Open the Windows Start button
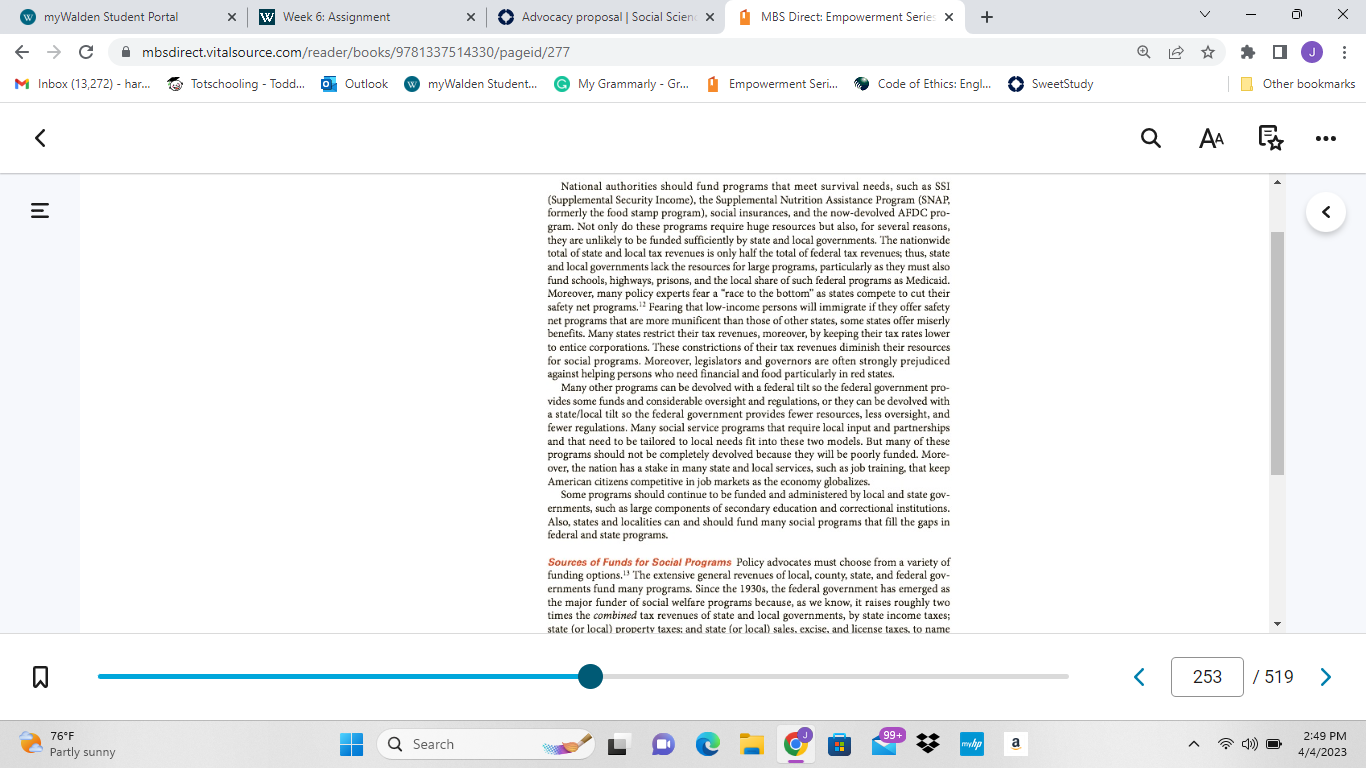The width and height of the screenshot is (1366, 768). click(352, 744)
